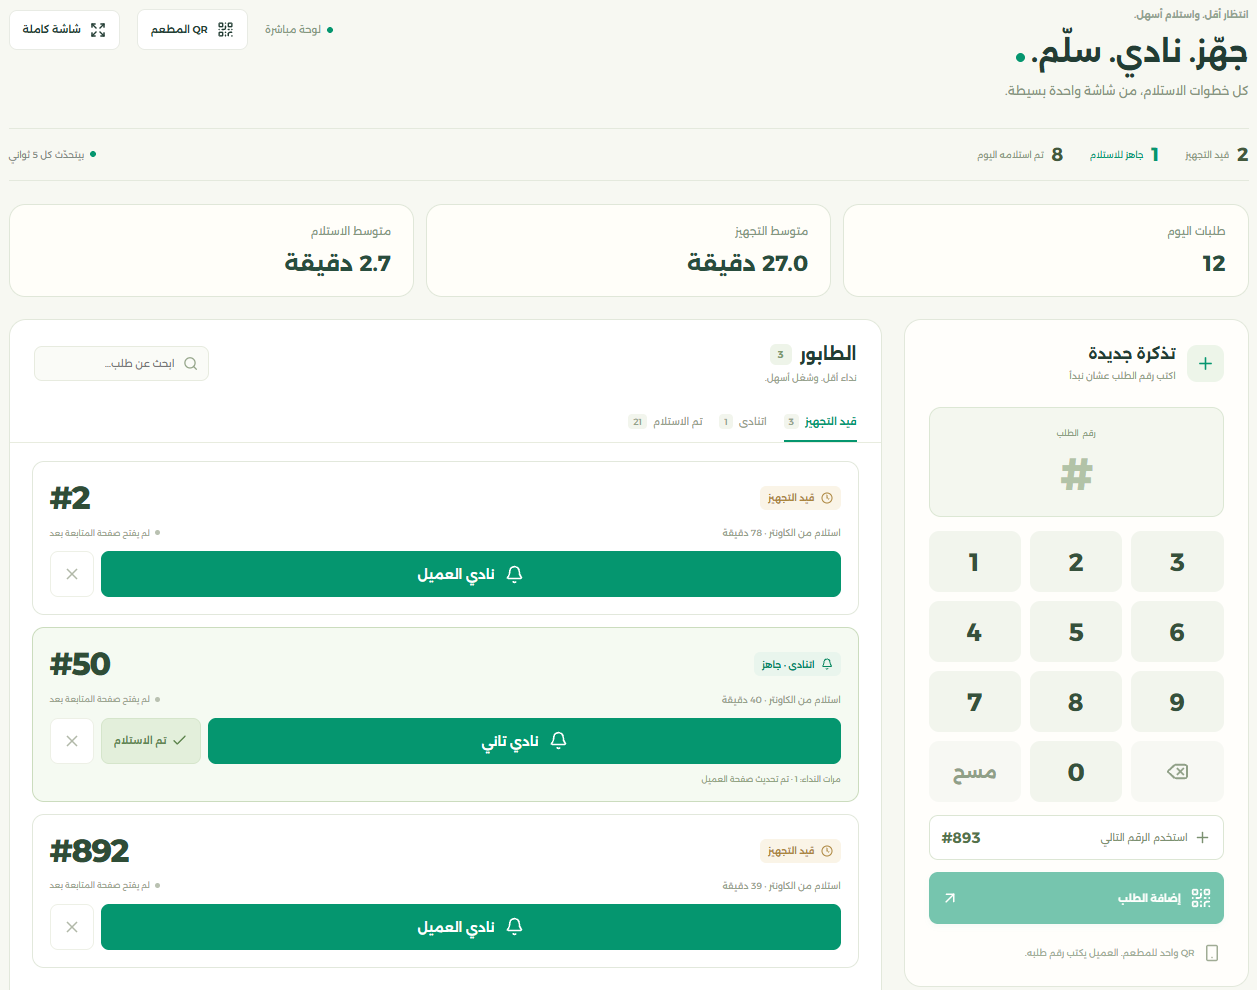Click the backspace delete icon on keypad
The image size is (1257, 990).
coord(1177,772)
